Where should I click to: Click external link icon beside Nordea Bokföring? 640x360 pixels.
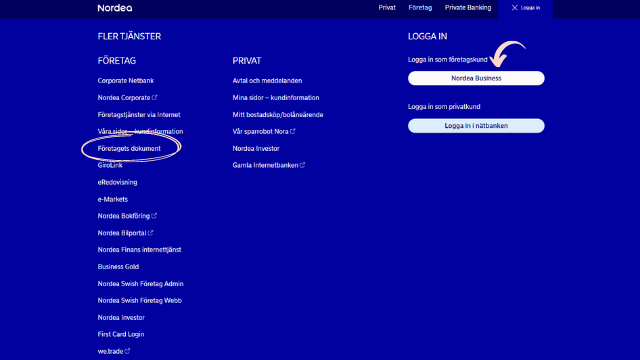[154, 216]
